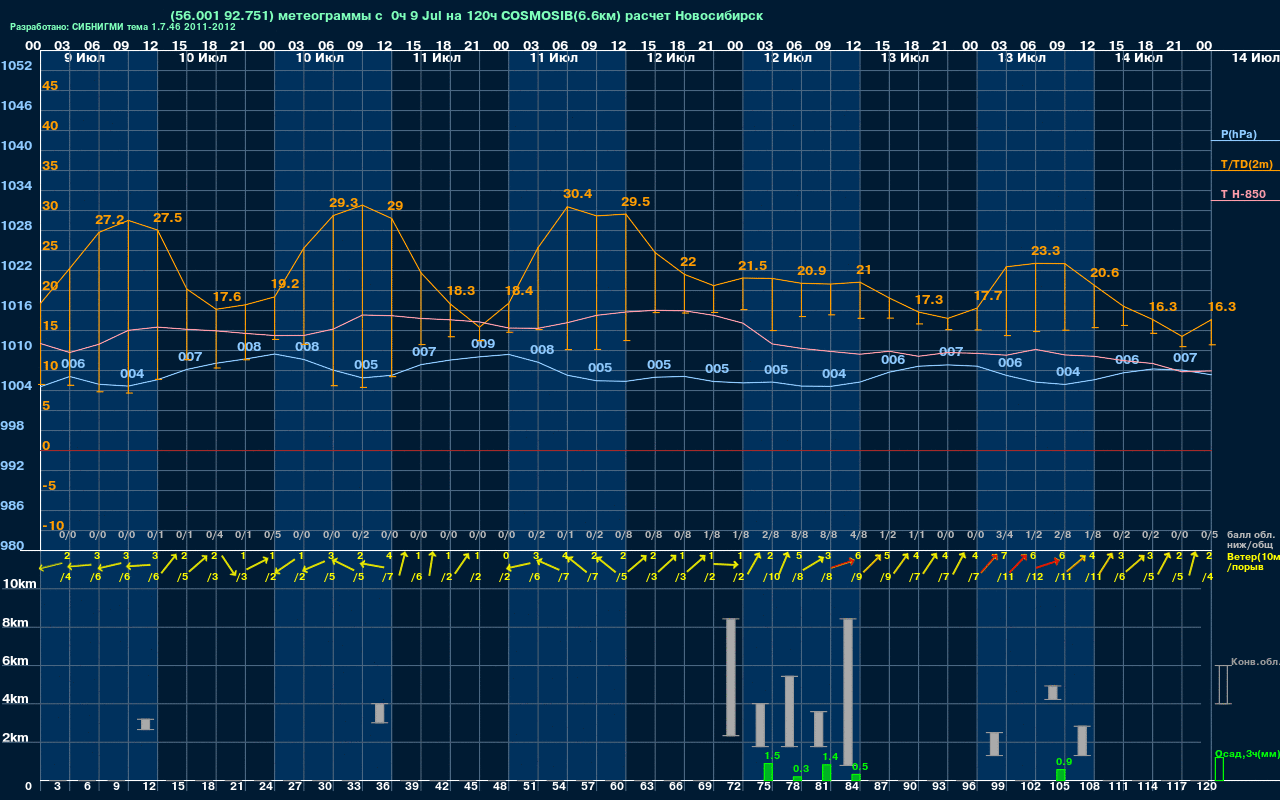Click the green precipitation legend symbol

[1219, 769]
